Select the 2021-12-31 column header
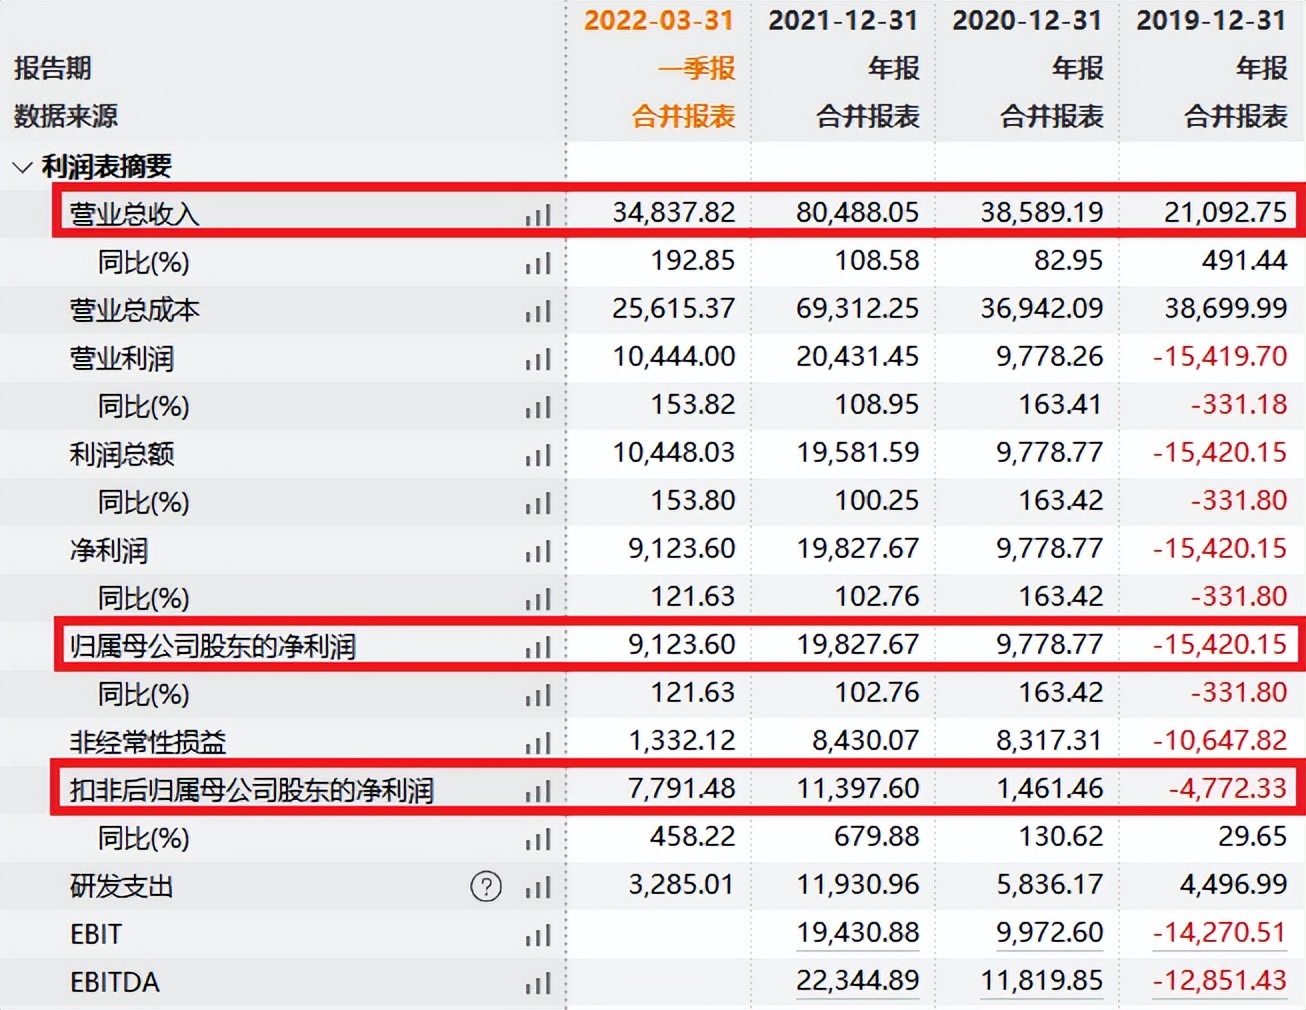Image resolution: width=1306 pixels, height=1010 pixels. coord(843,20)
